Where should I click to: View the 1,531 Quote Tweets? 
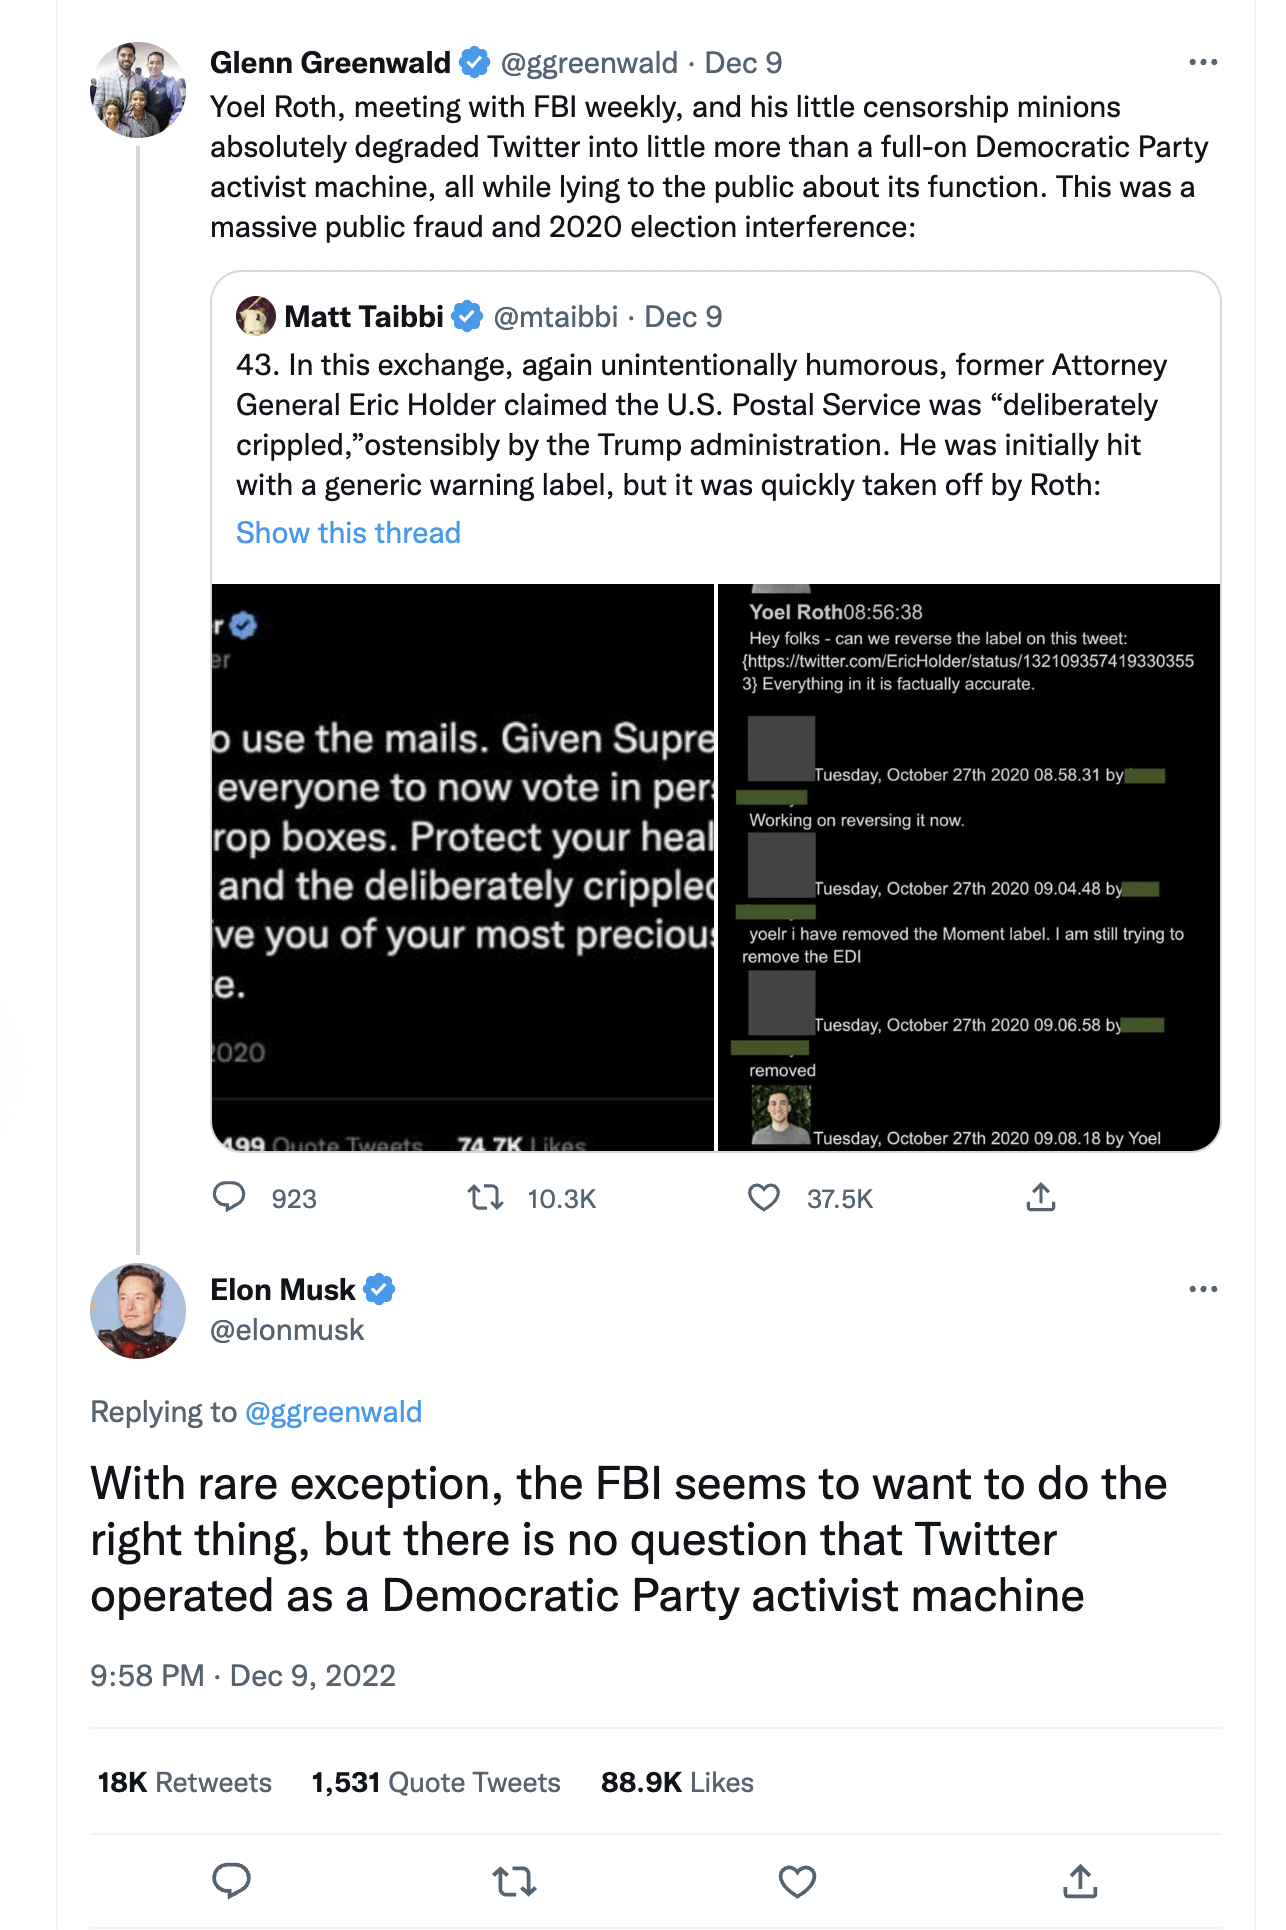pyautogui.click(x=436, y=1782)
